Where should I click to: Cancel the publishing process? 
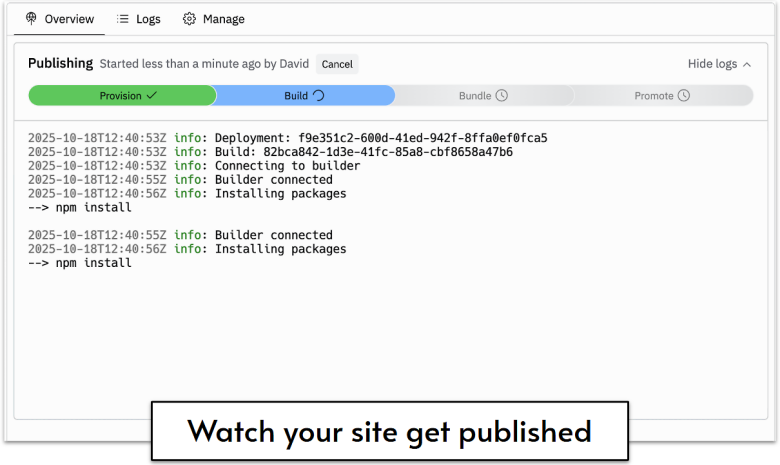click(x=337, y=64)
